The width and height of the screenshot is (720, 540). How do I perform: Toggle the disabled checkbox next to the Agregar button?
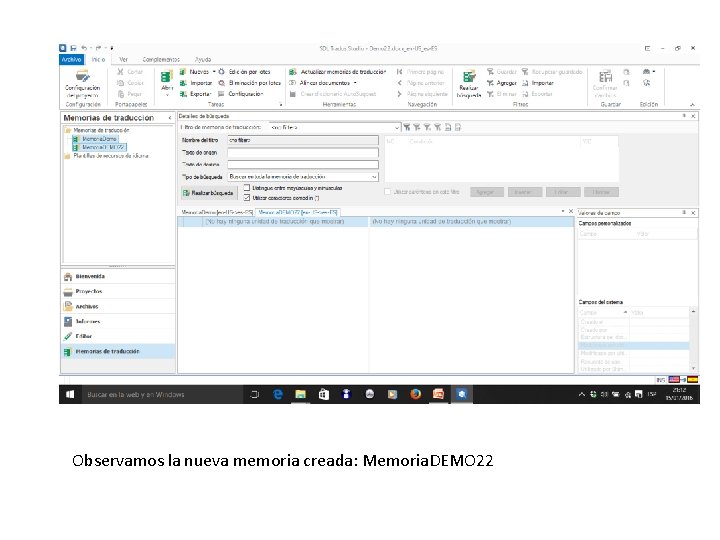pyautogui.click(x=388, y=192)
